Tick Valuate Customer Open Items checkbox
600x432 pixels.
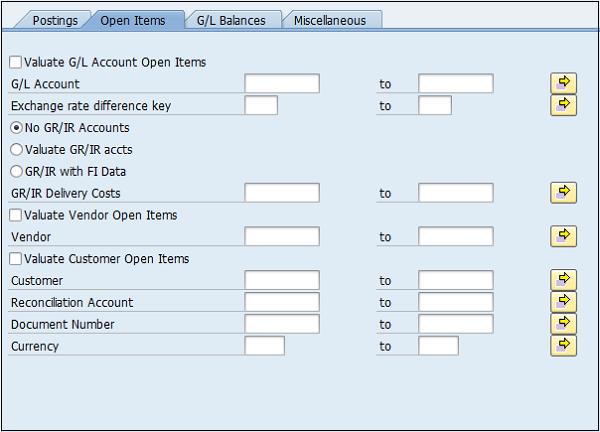15,259
